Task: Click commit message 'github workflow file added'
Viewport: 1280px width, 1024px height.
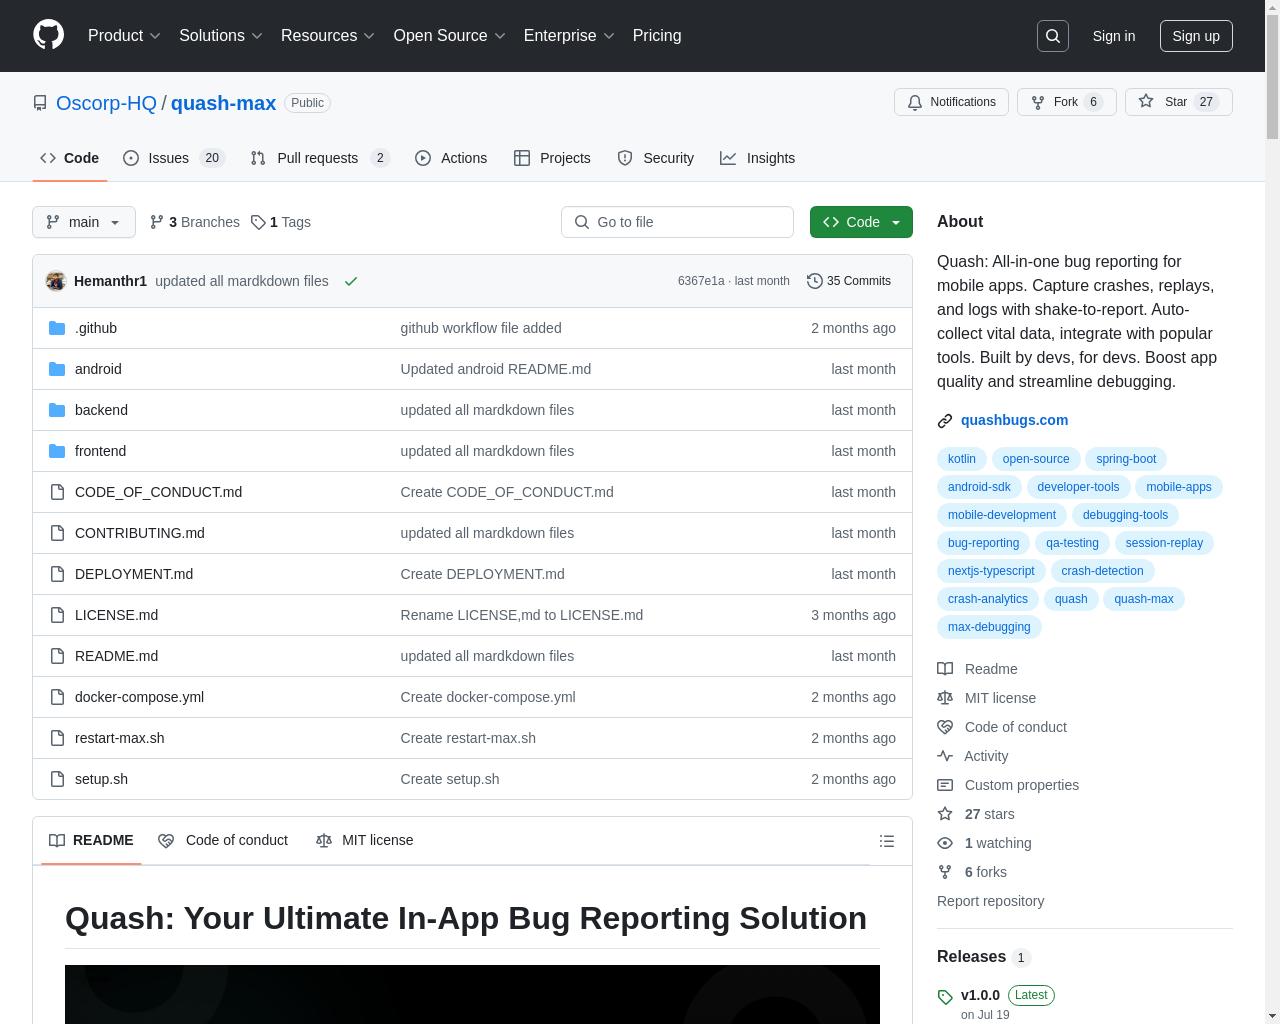Action: click(x=481, y=328)
